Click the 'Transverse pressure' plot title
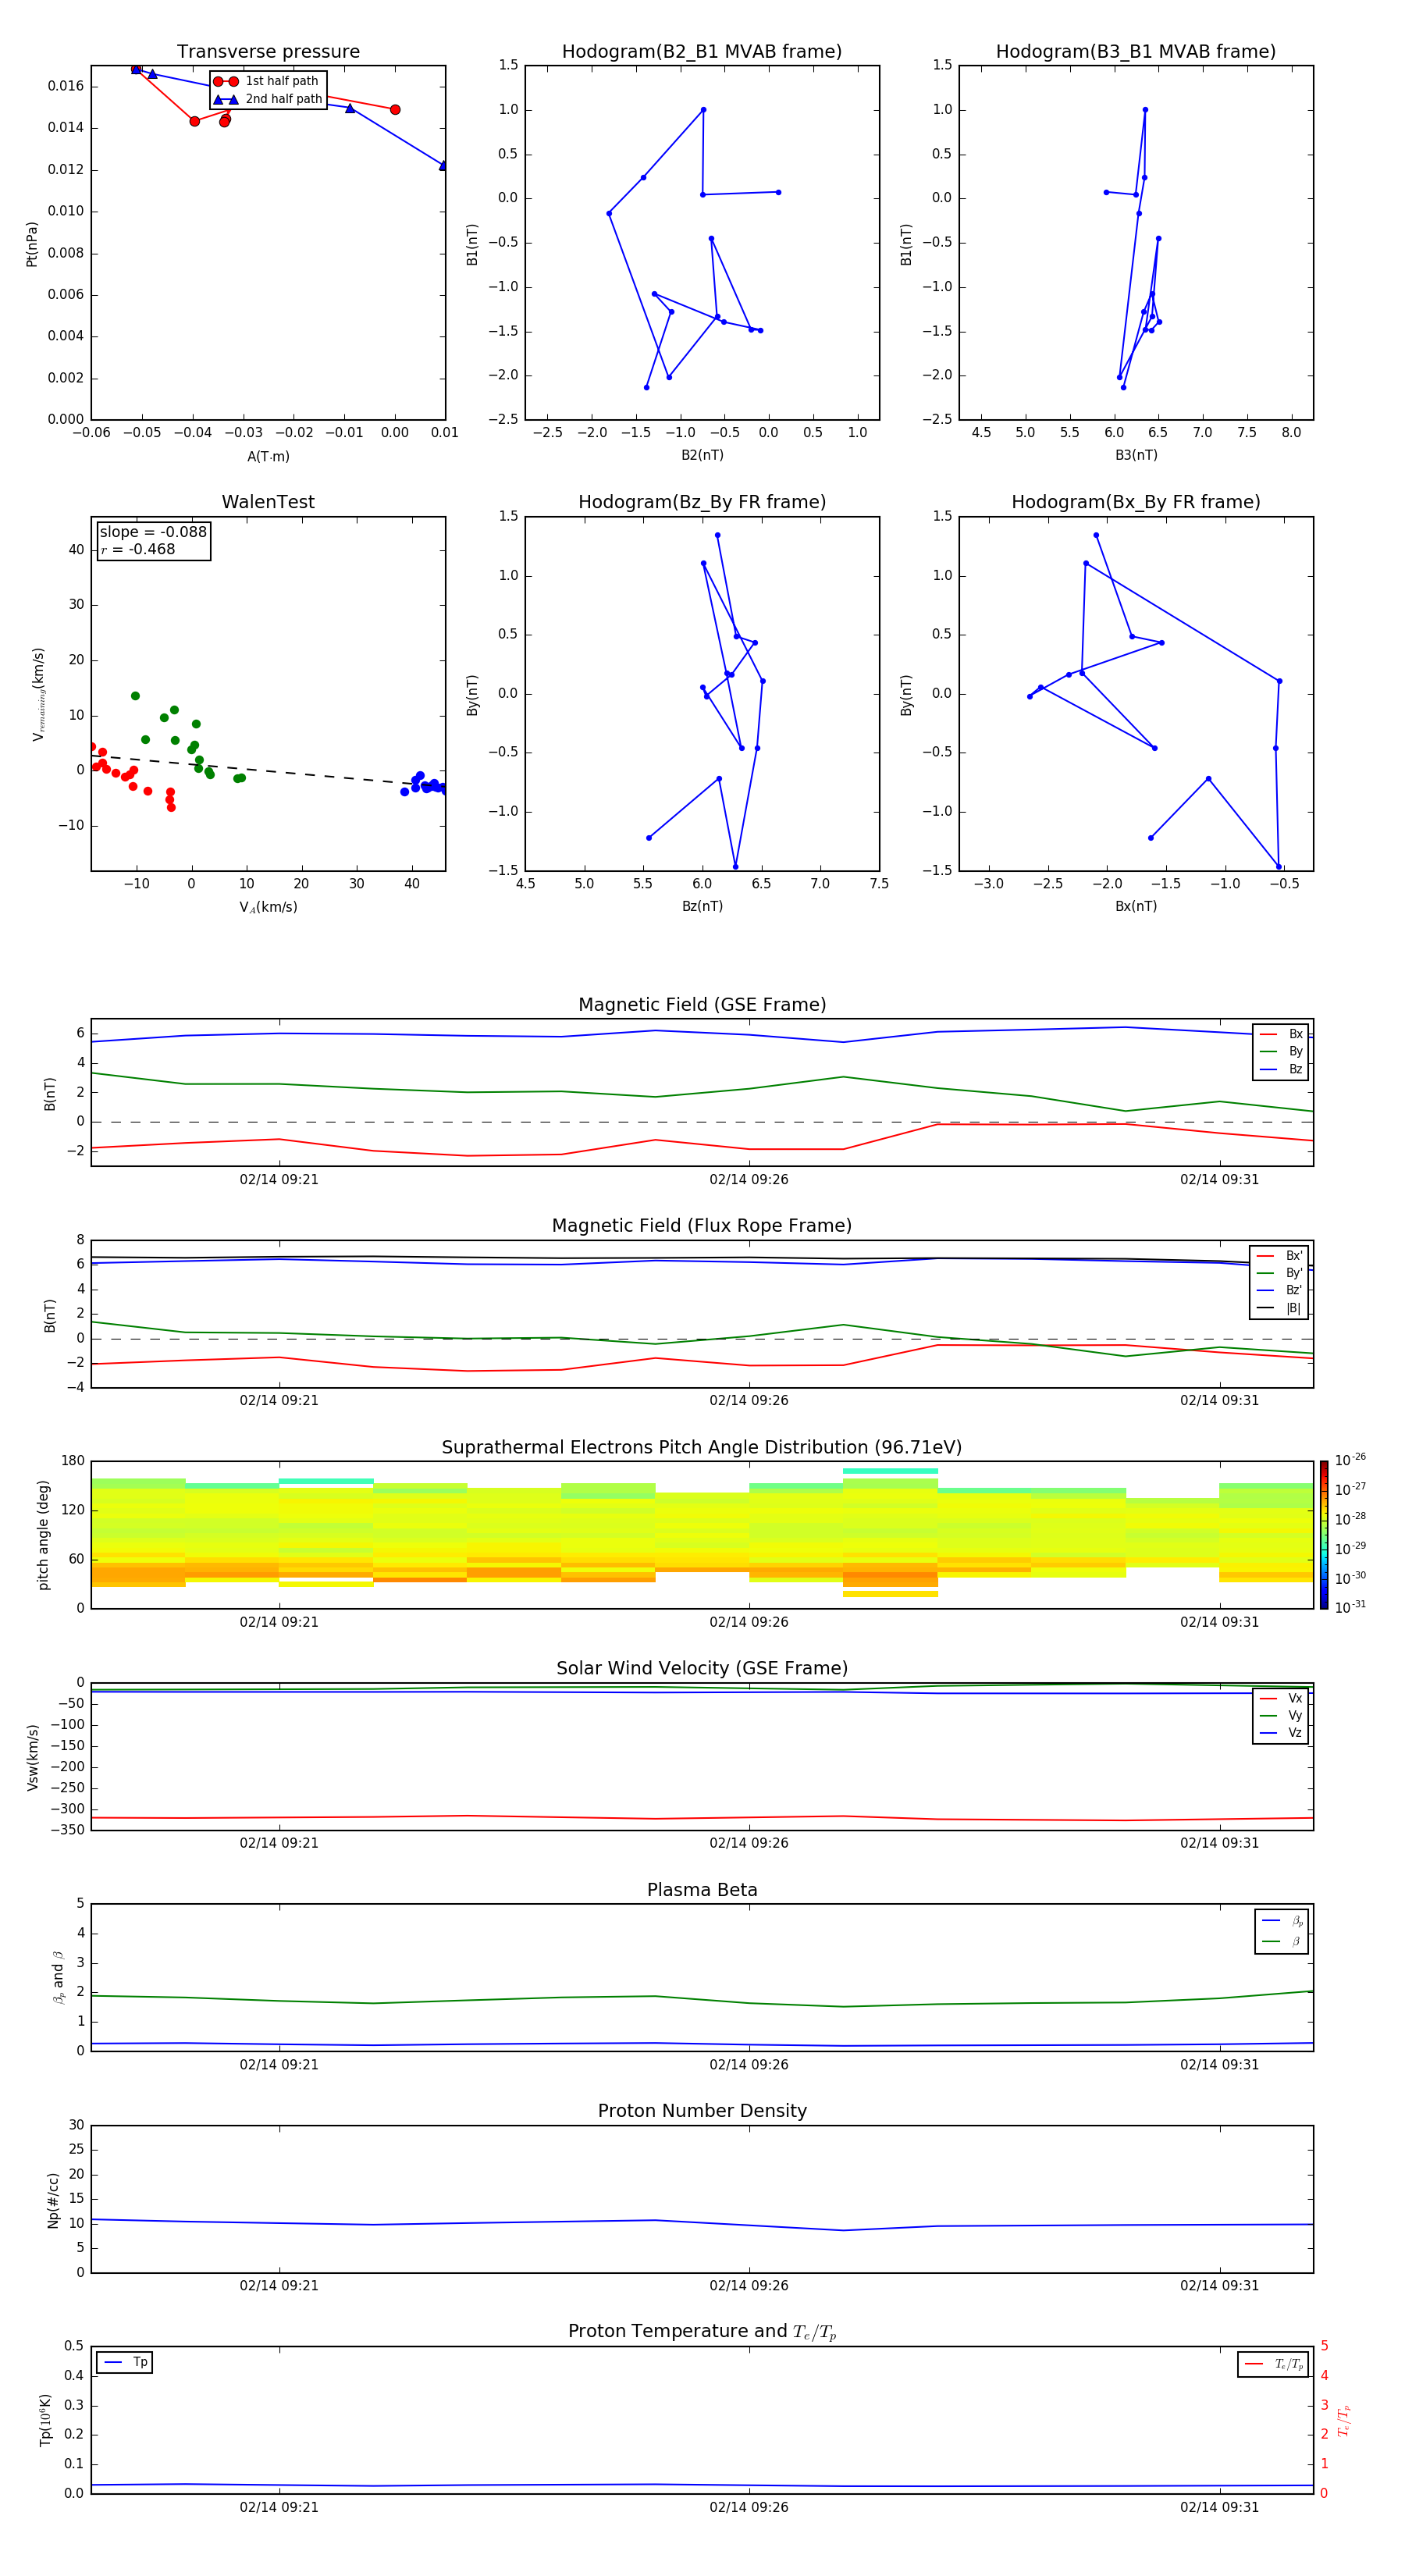The width and height of the screenshot is (1405, 2576). [x=268, y=52]
